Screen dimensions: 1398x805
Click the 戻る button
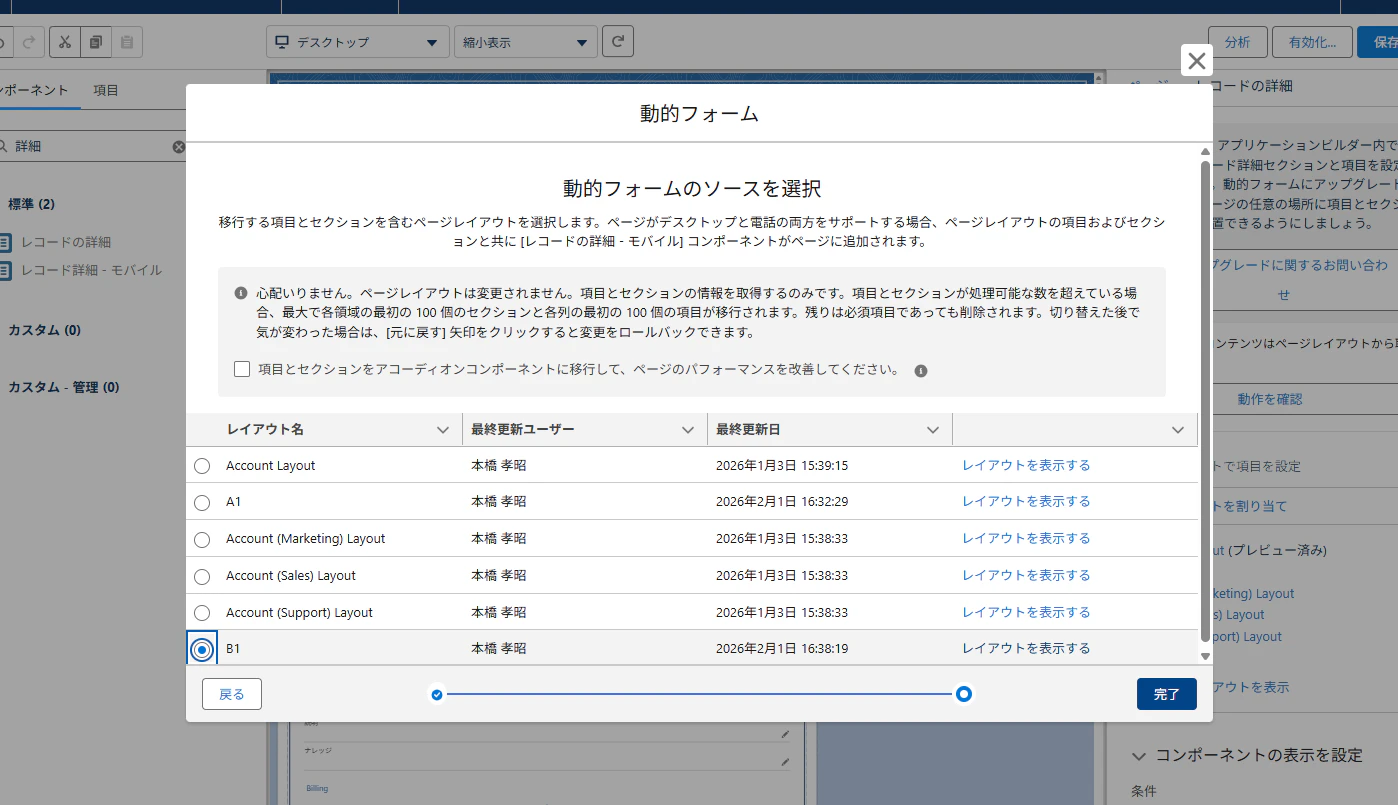tap(232, 694)
